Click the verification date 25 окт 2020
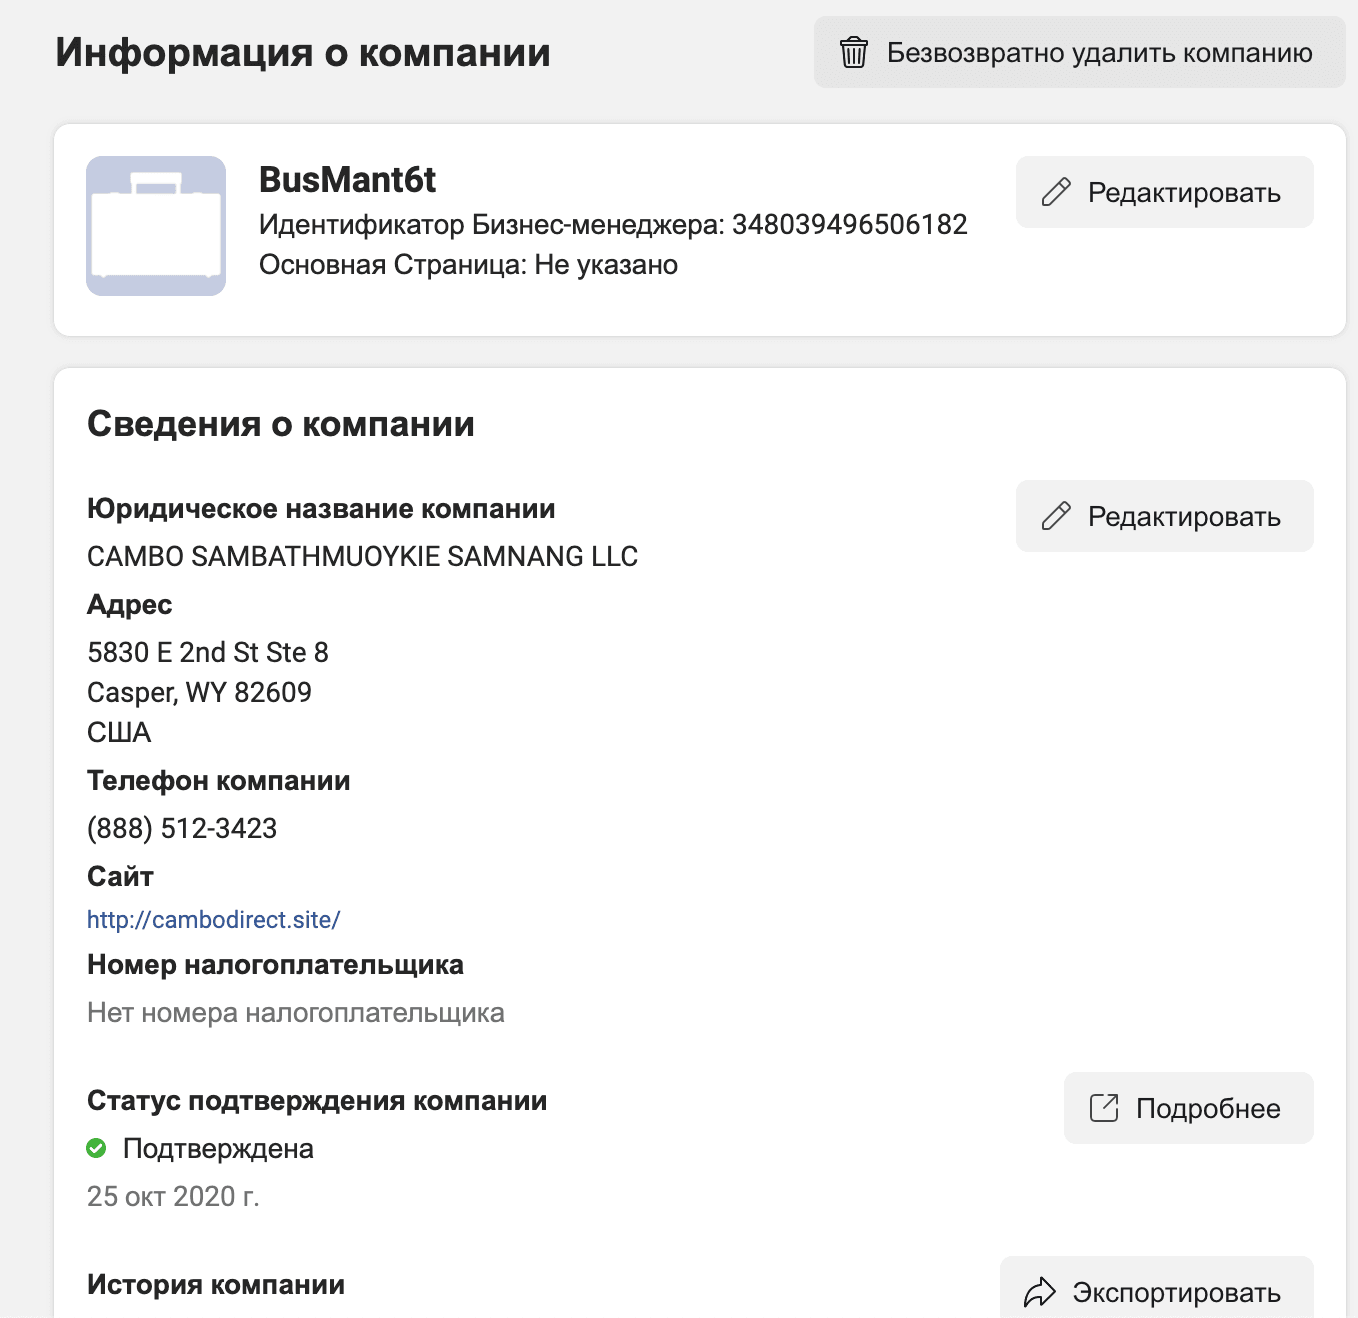The width and height of the screenshot is (1358, 1318). [173, 1196]
